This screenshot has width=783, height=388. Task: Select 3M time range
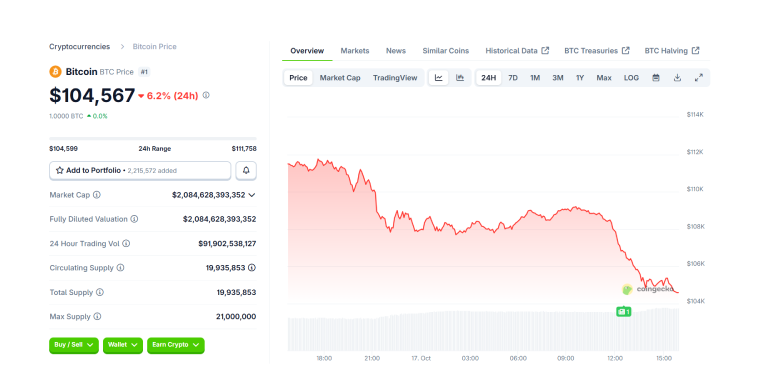click(x=558, y=78)
